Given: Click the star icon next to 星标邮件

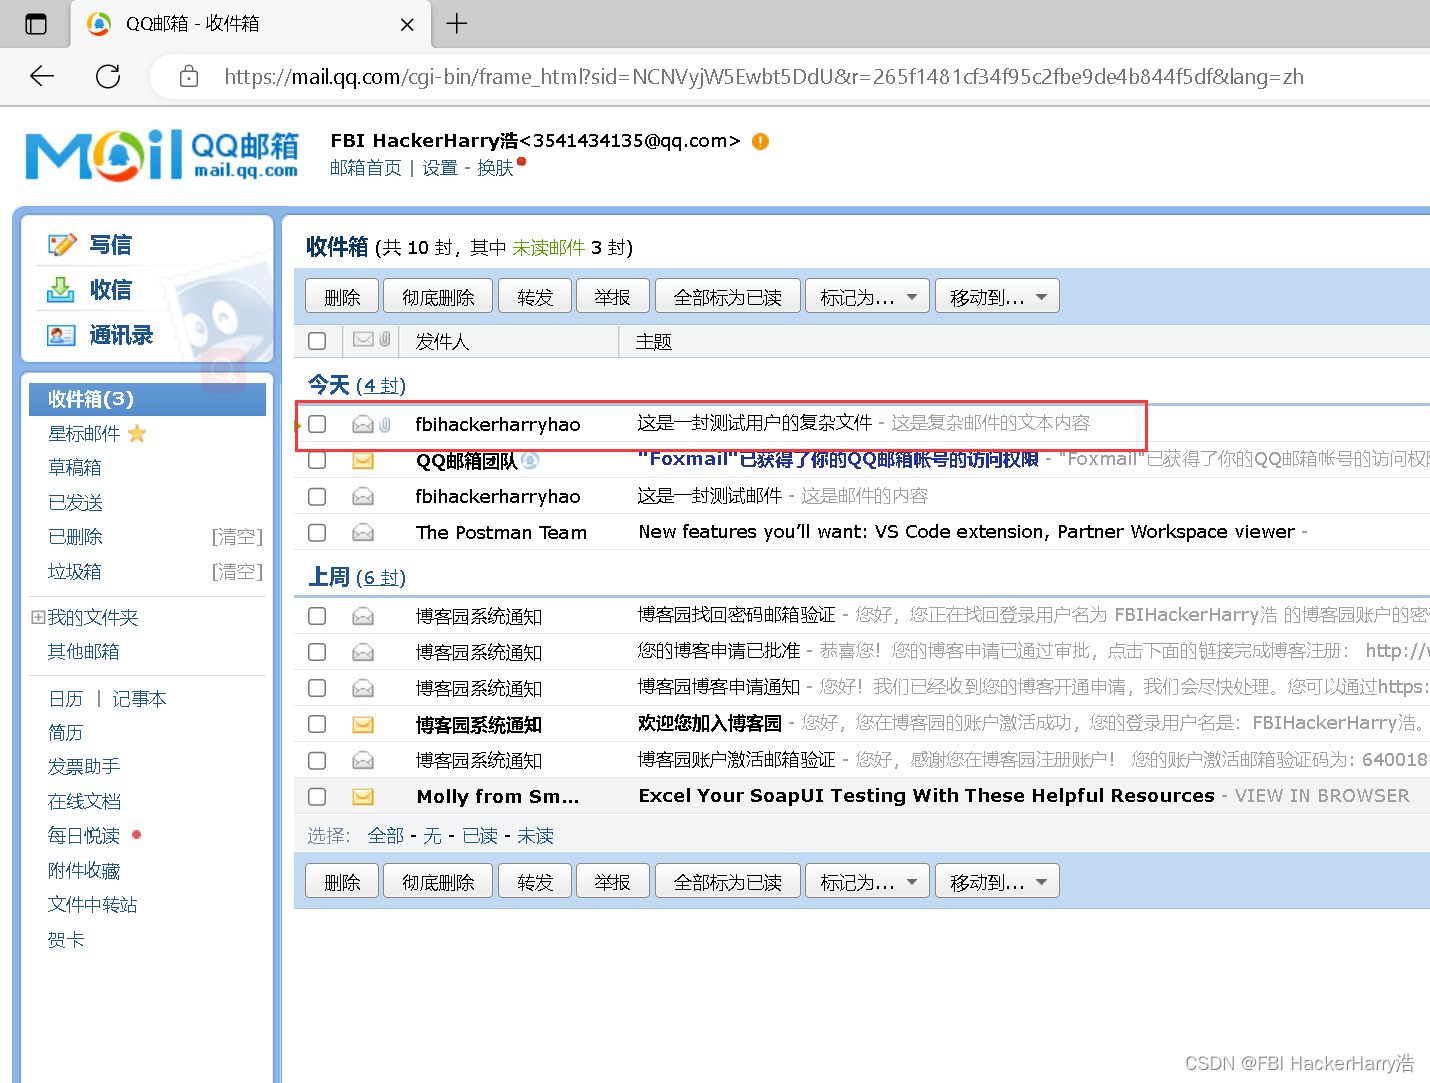Looking at the screenshot, I should point(137,433).
